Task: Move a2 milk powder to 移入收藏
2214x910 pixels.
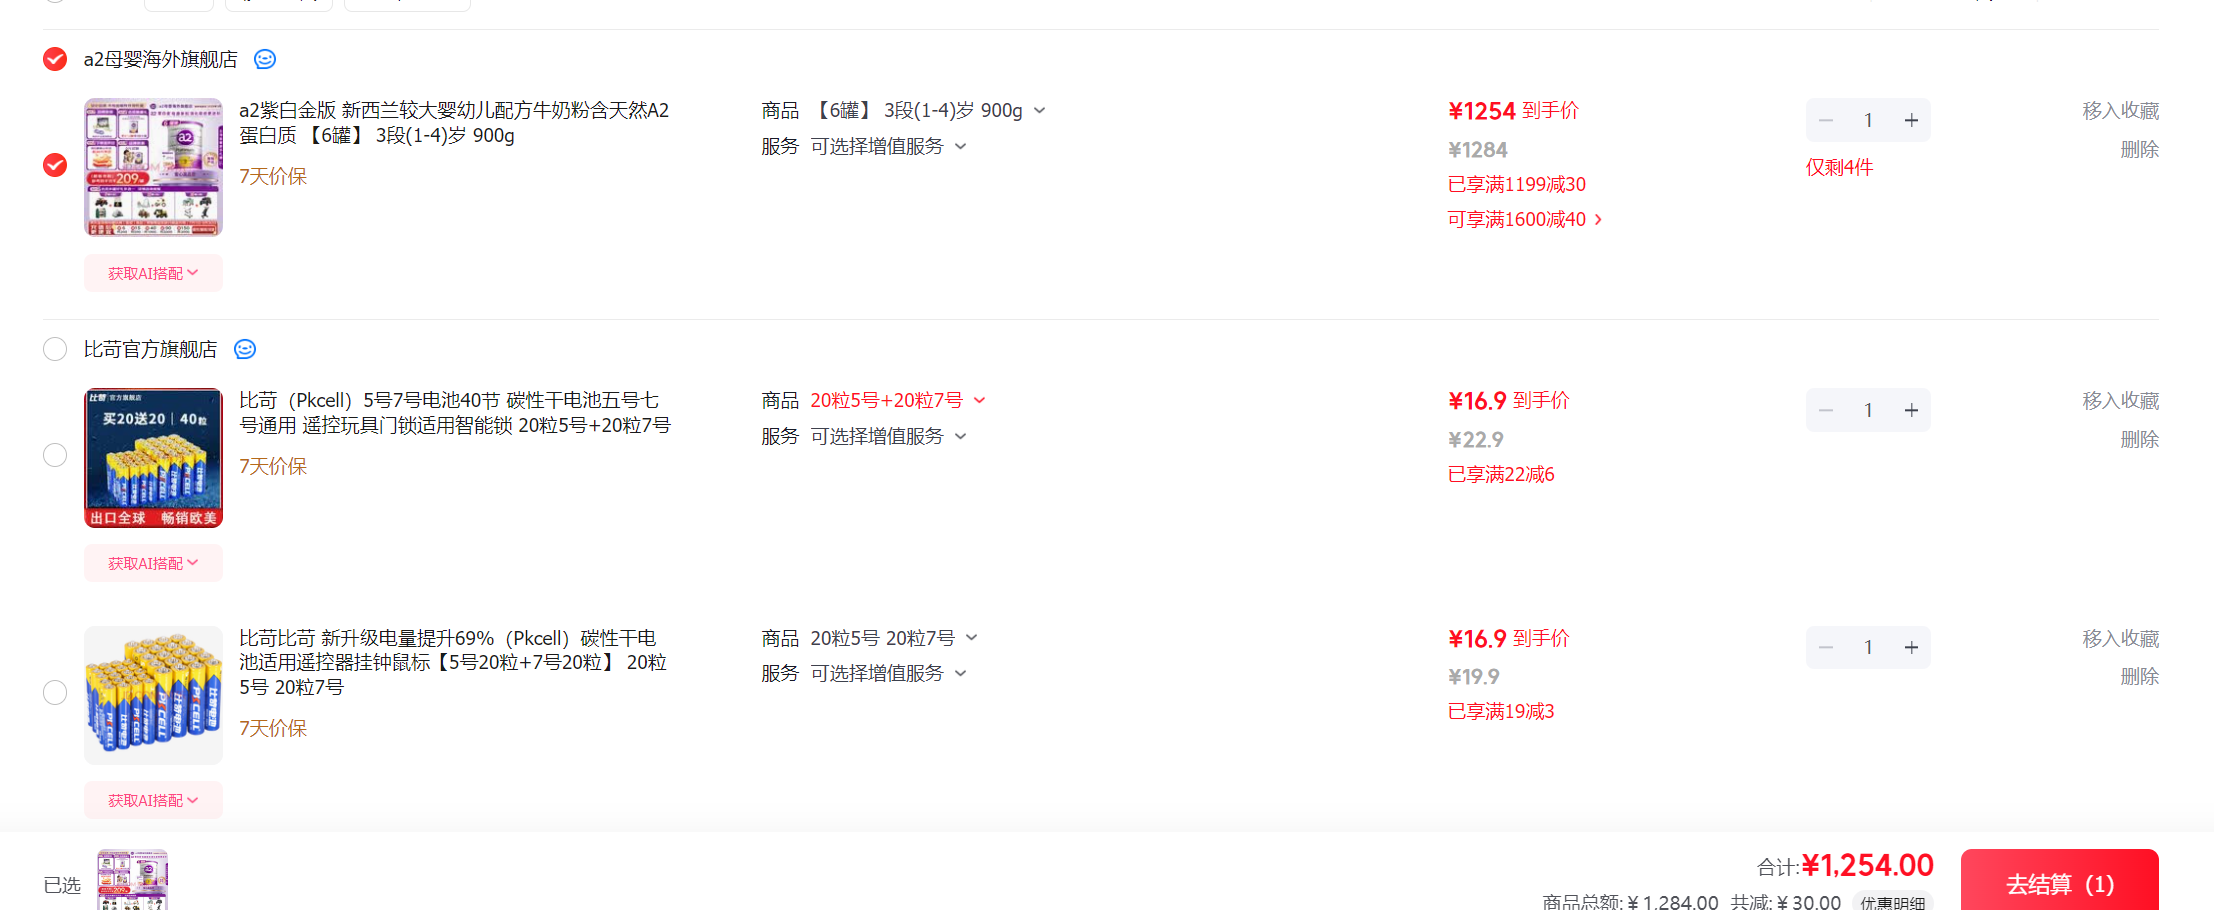Action: click(2120, 110)
